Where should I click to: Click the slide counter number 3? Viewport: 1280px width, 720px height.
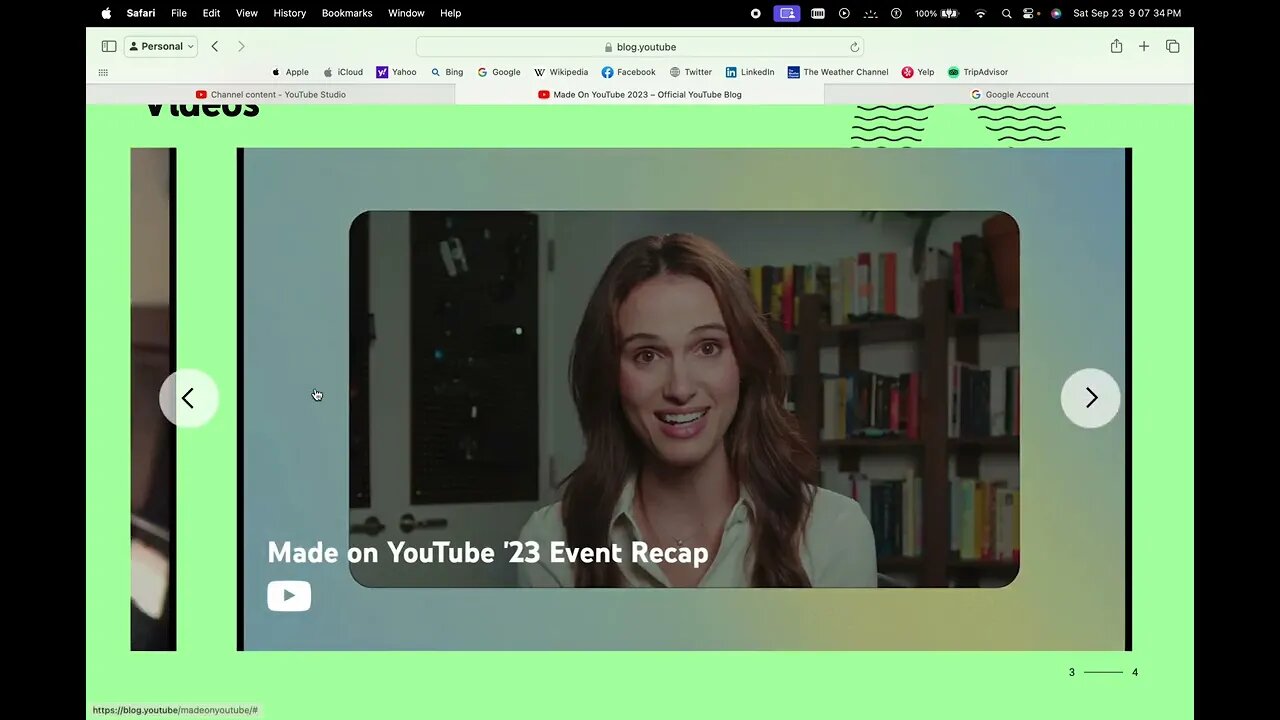pos(1072,672)
